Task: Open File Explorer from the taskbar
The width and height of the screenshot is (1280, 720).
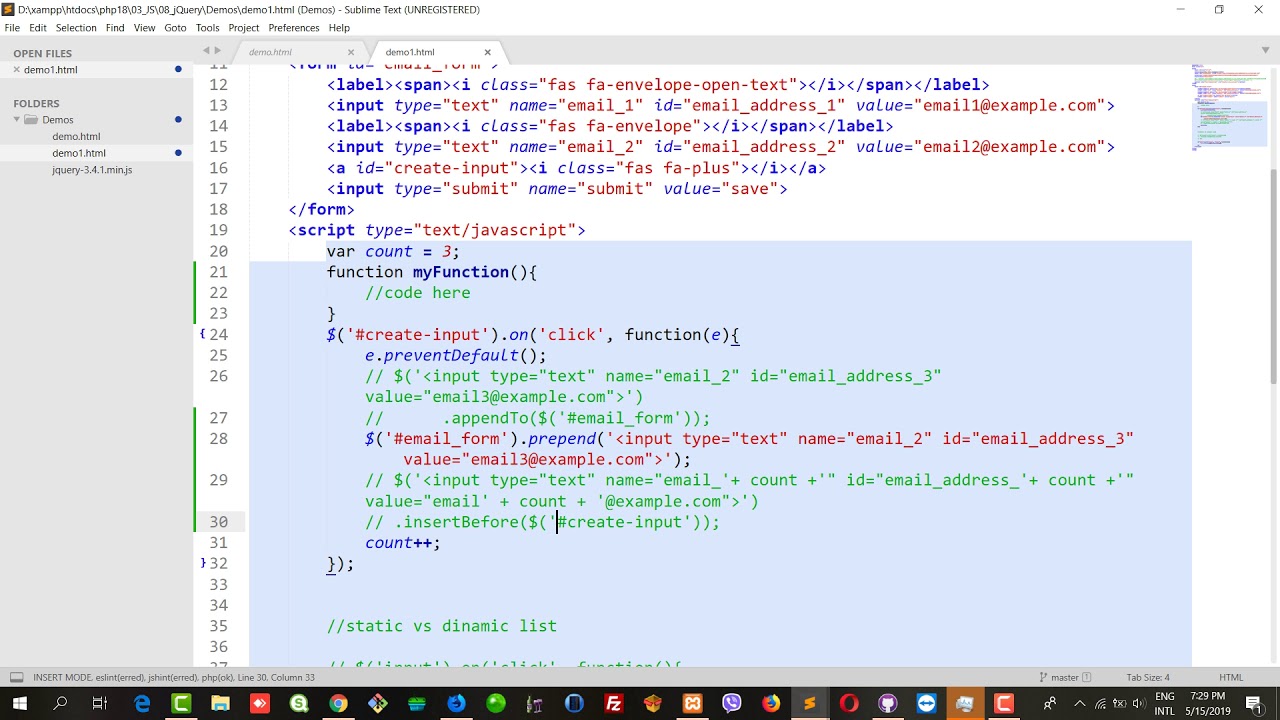Action: [x=220, y=704]
